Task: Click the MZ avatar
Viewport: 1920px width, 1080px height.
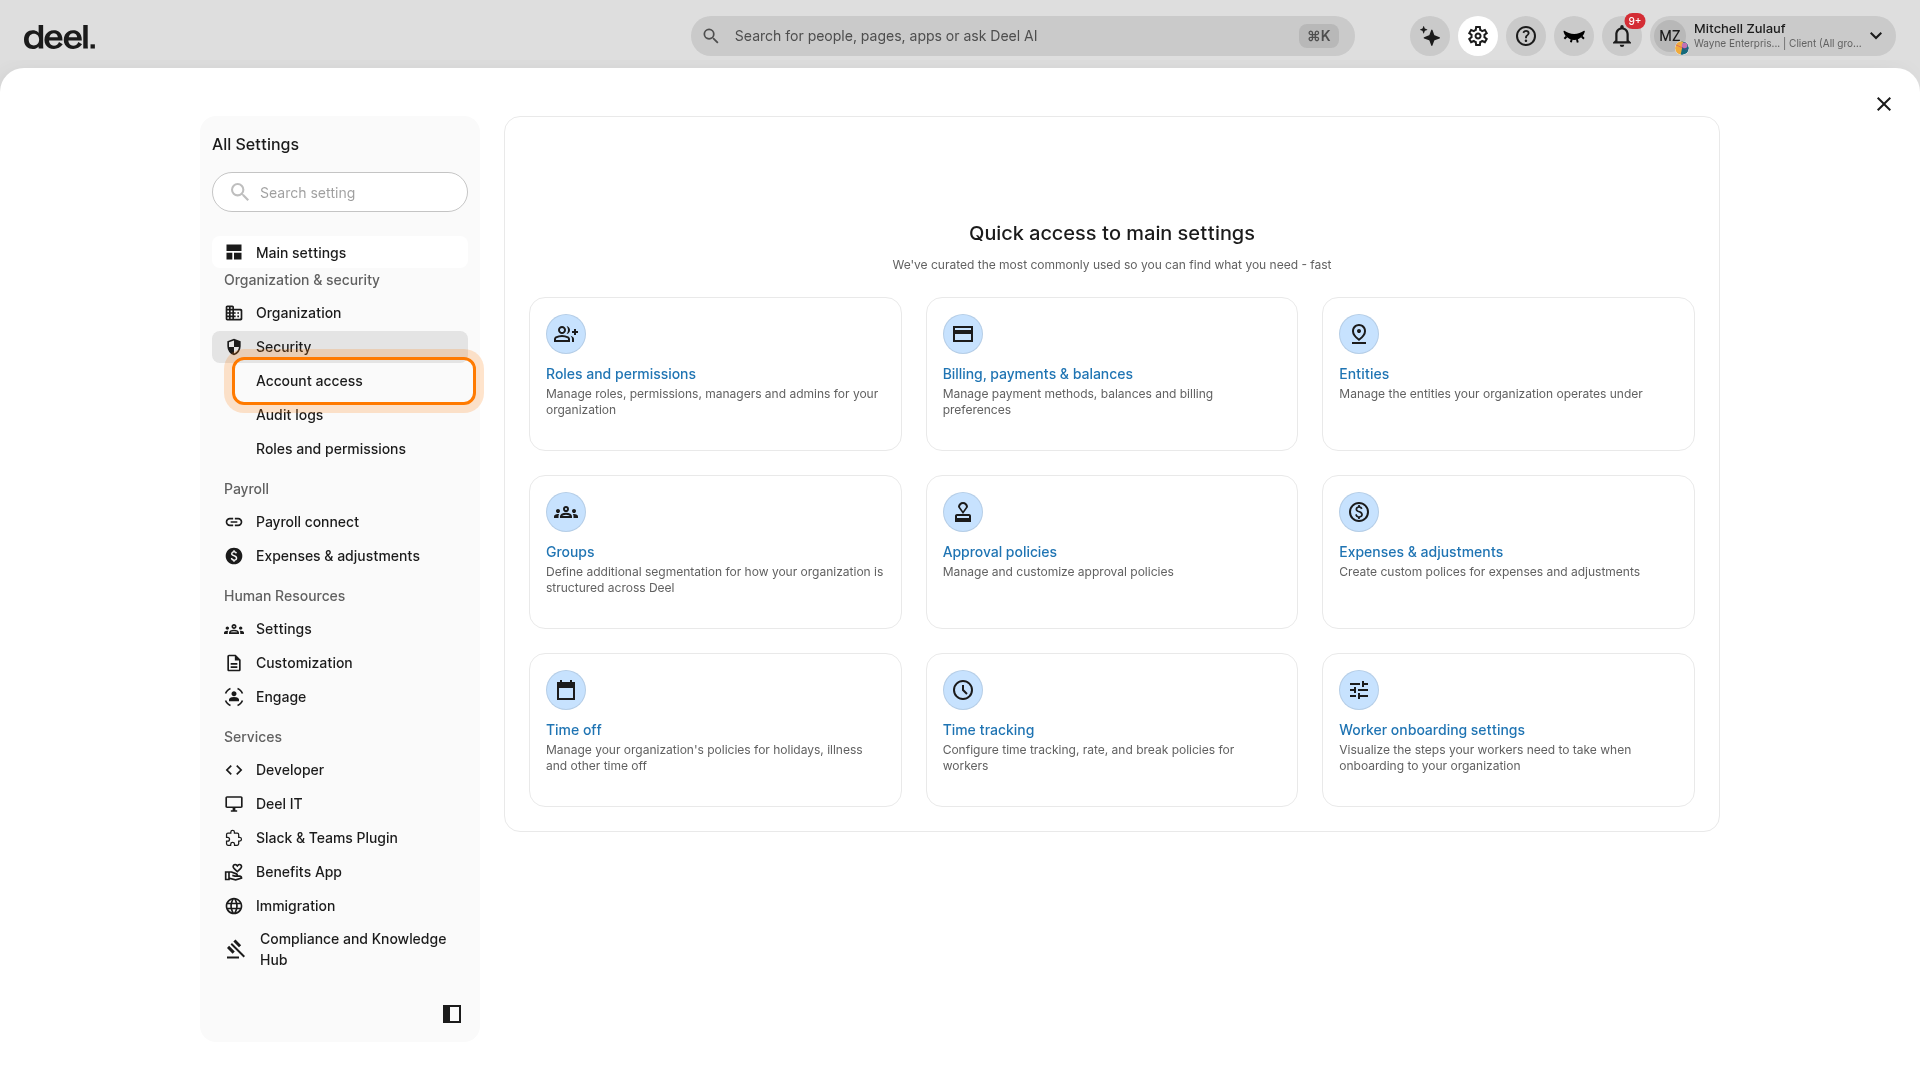Action: pyautogui.click(x=1670, y=36)
